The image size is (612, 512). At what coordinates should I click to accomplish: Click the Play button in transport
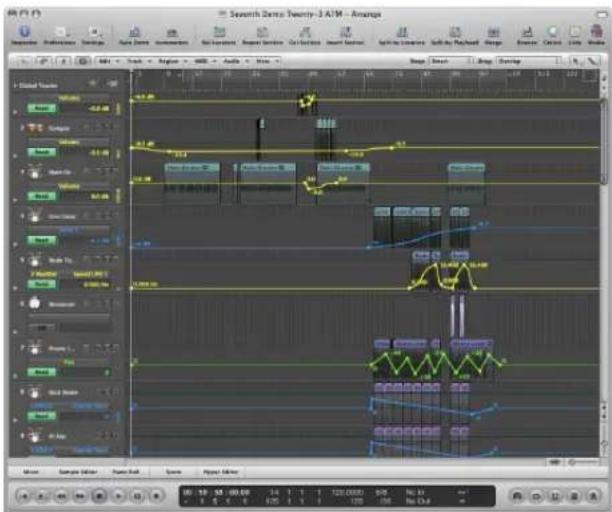tap(118, 496)
